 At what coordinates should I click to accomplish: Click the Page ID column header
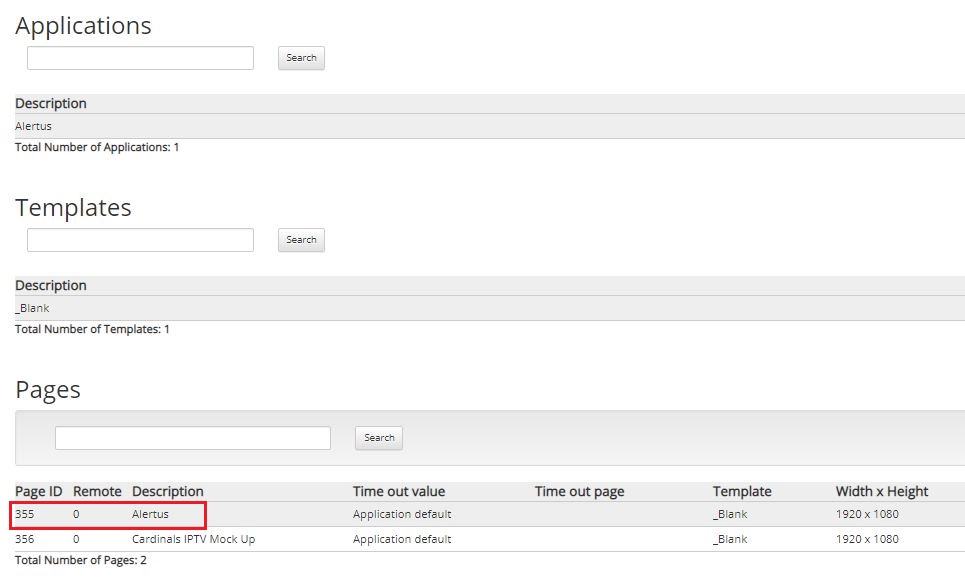39,491
